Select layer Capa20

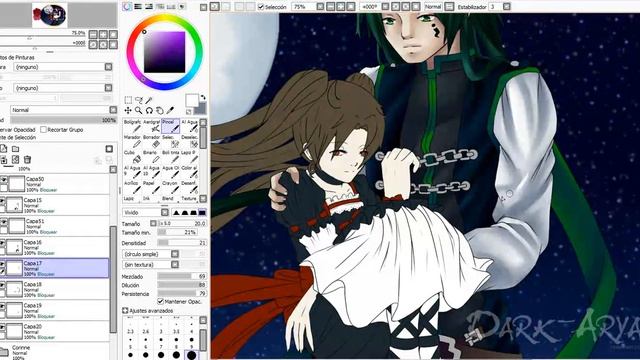55,331
